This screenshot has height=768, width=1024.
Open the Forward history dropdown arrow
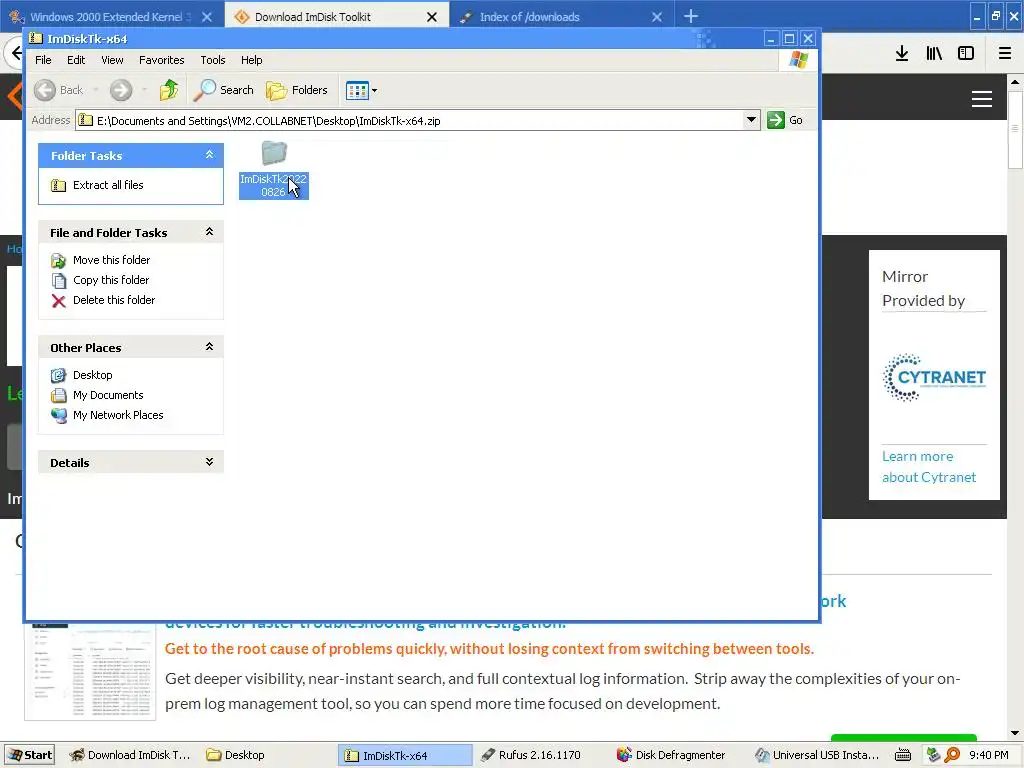(144, 90)
